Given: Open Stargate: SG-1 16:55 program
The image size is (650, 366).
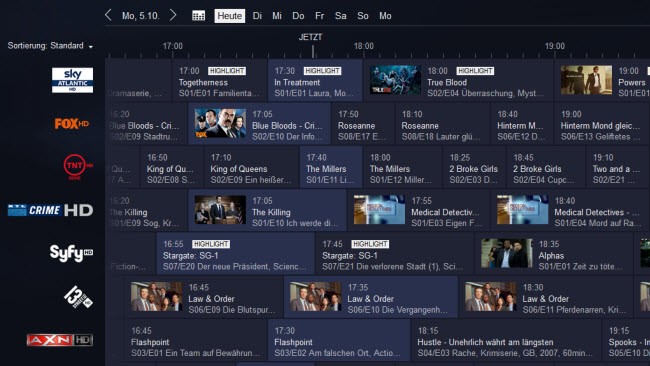Looking at the screenshot, I should 235,254.
